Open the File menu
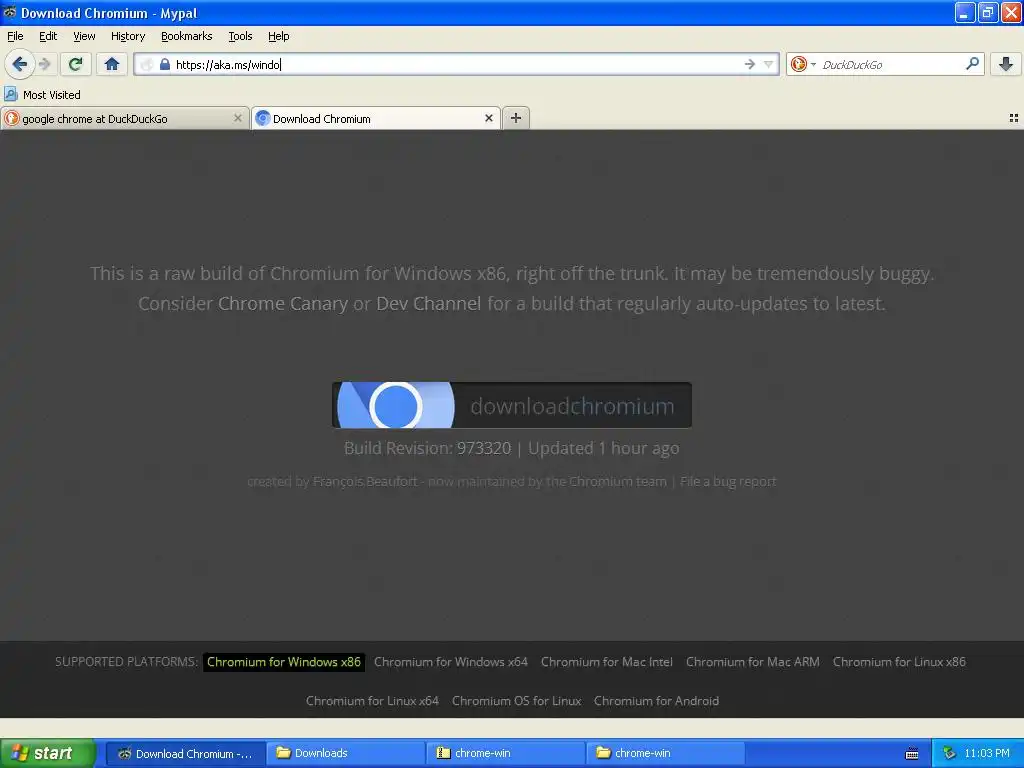 pos(15,36)
